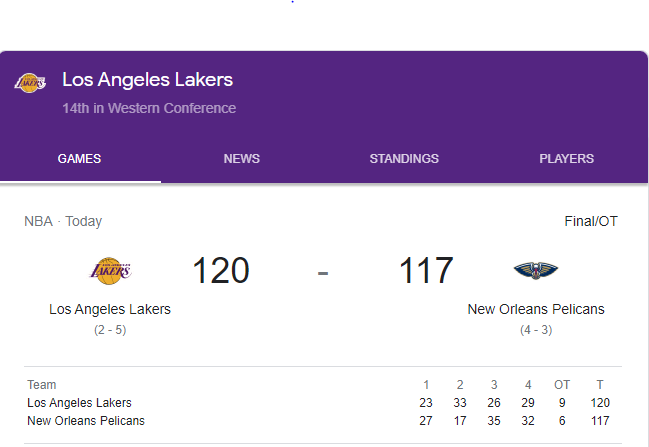
Task: Click the Lakers score 120
Action: [221, 271]
